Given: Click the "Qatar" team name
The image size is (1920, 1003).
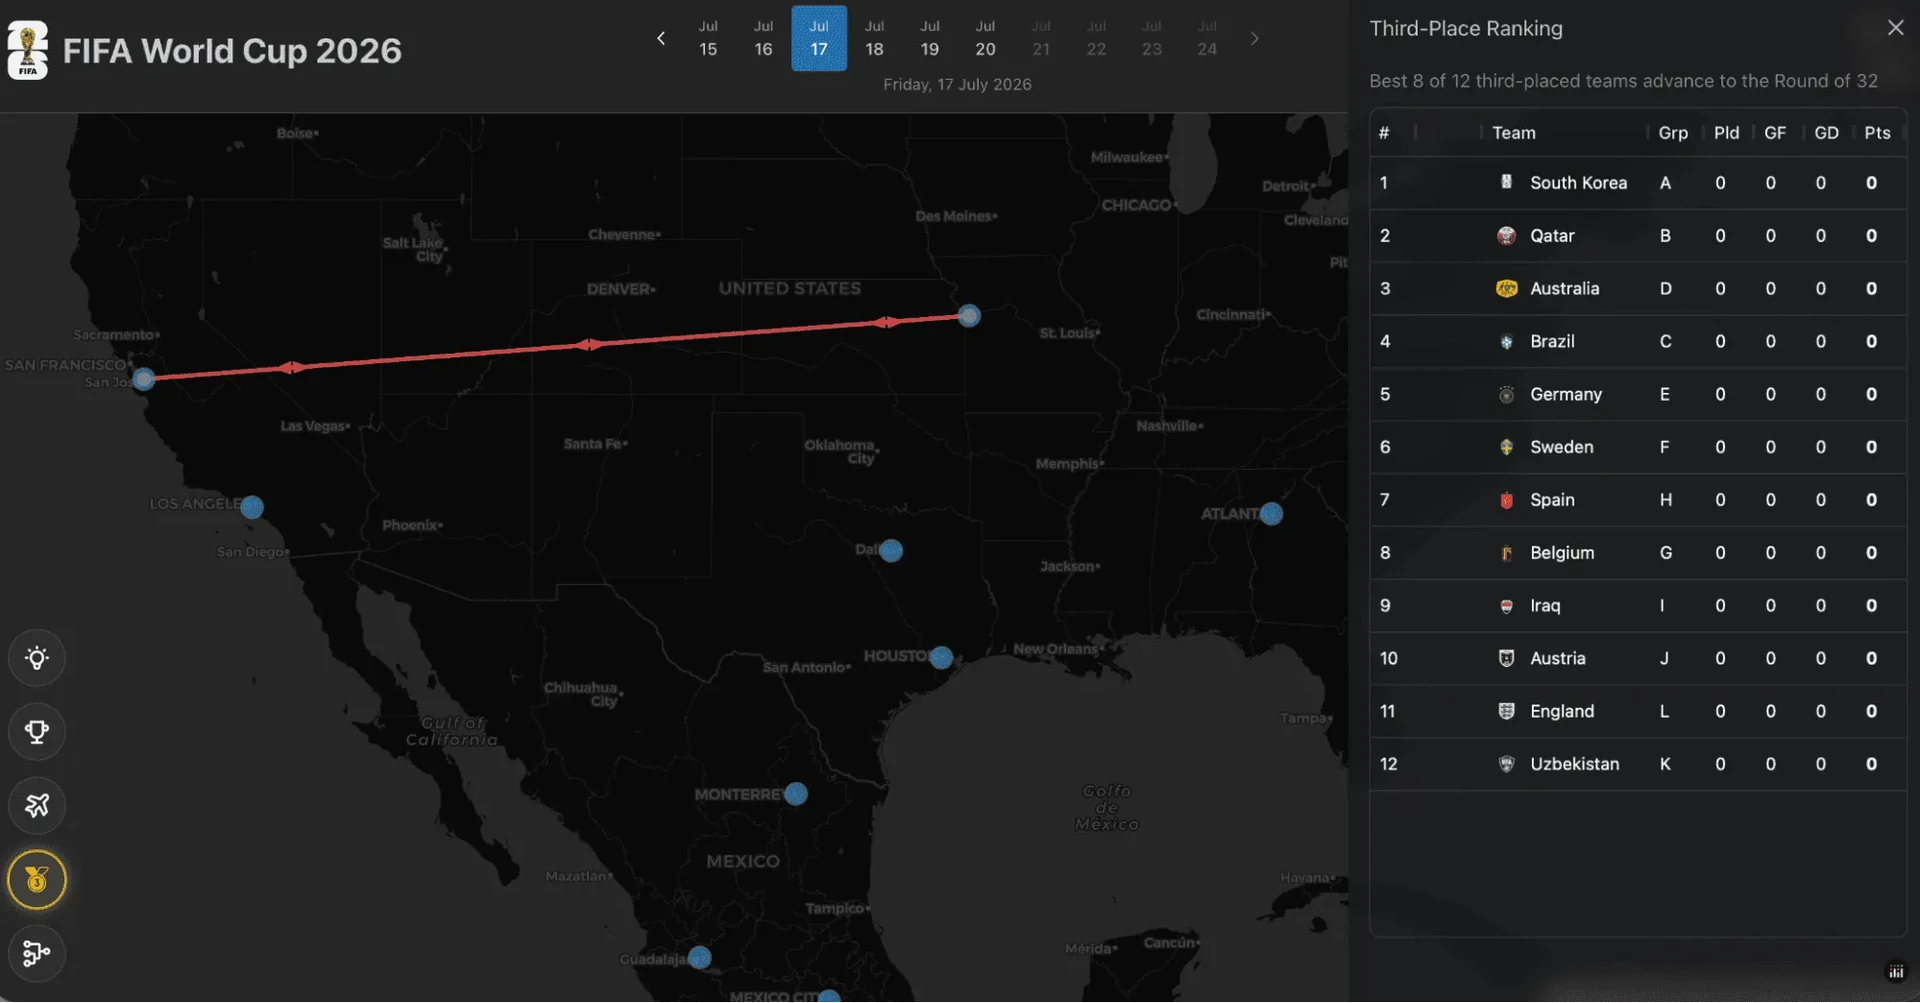Looking at the screenshot, I should pyautogui.click(x=1552, y=235).
